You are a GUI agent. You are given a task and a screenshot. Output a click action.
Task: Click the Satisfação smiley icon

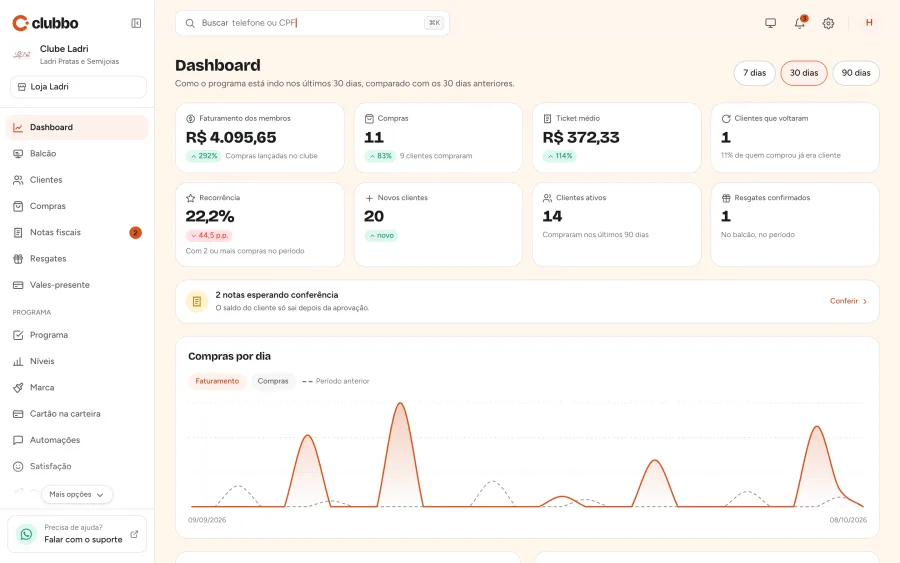click(18, 466)
